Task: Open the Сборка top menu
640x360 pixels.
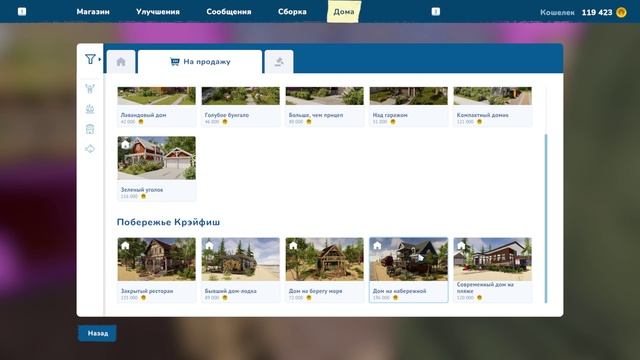Action: (292, 12)
